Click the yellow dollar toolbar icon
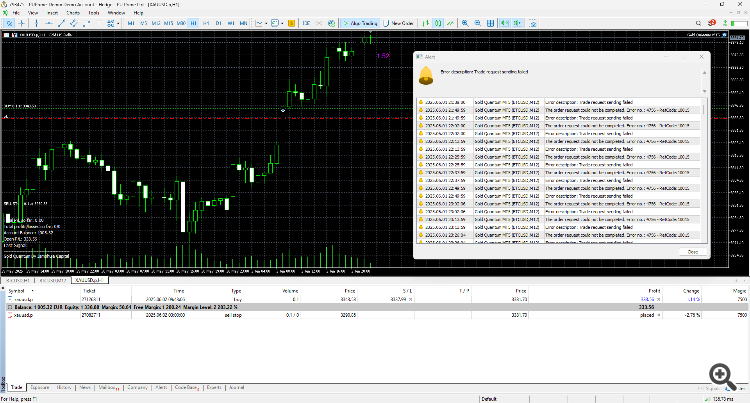Screen dimensions: 750x403 [x=291, y=23]
